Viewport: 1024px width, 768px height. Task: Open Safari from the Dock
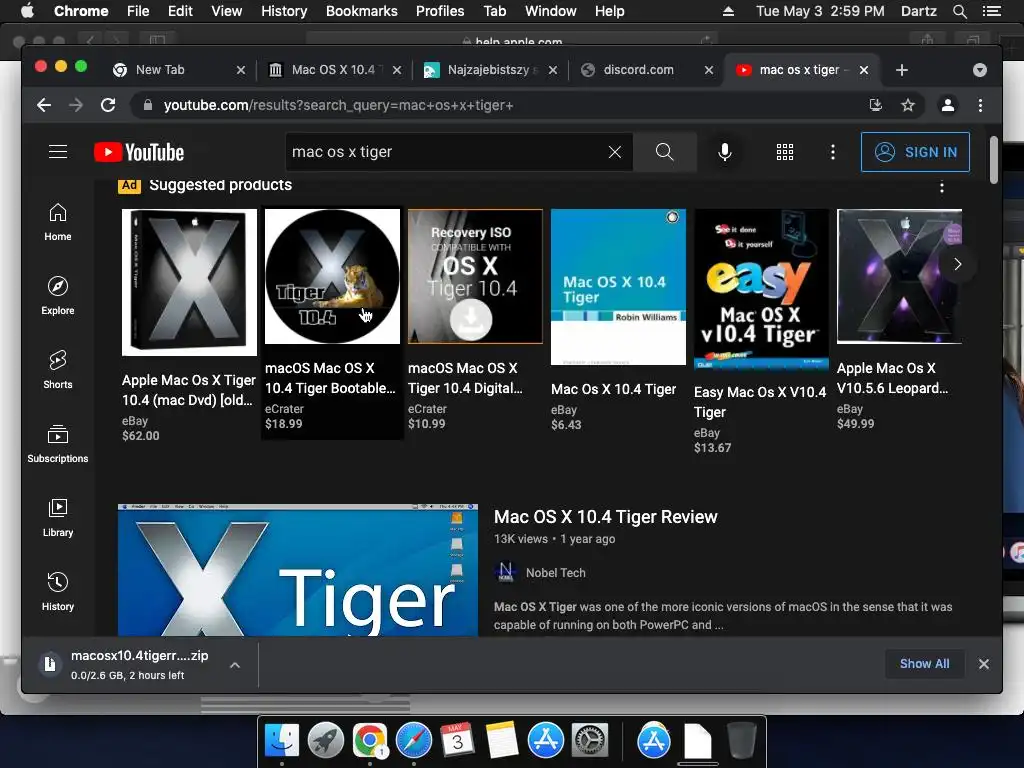pyautogui.click(x=413, y=741)
